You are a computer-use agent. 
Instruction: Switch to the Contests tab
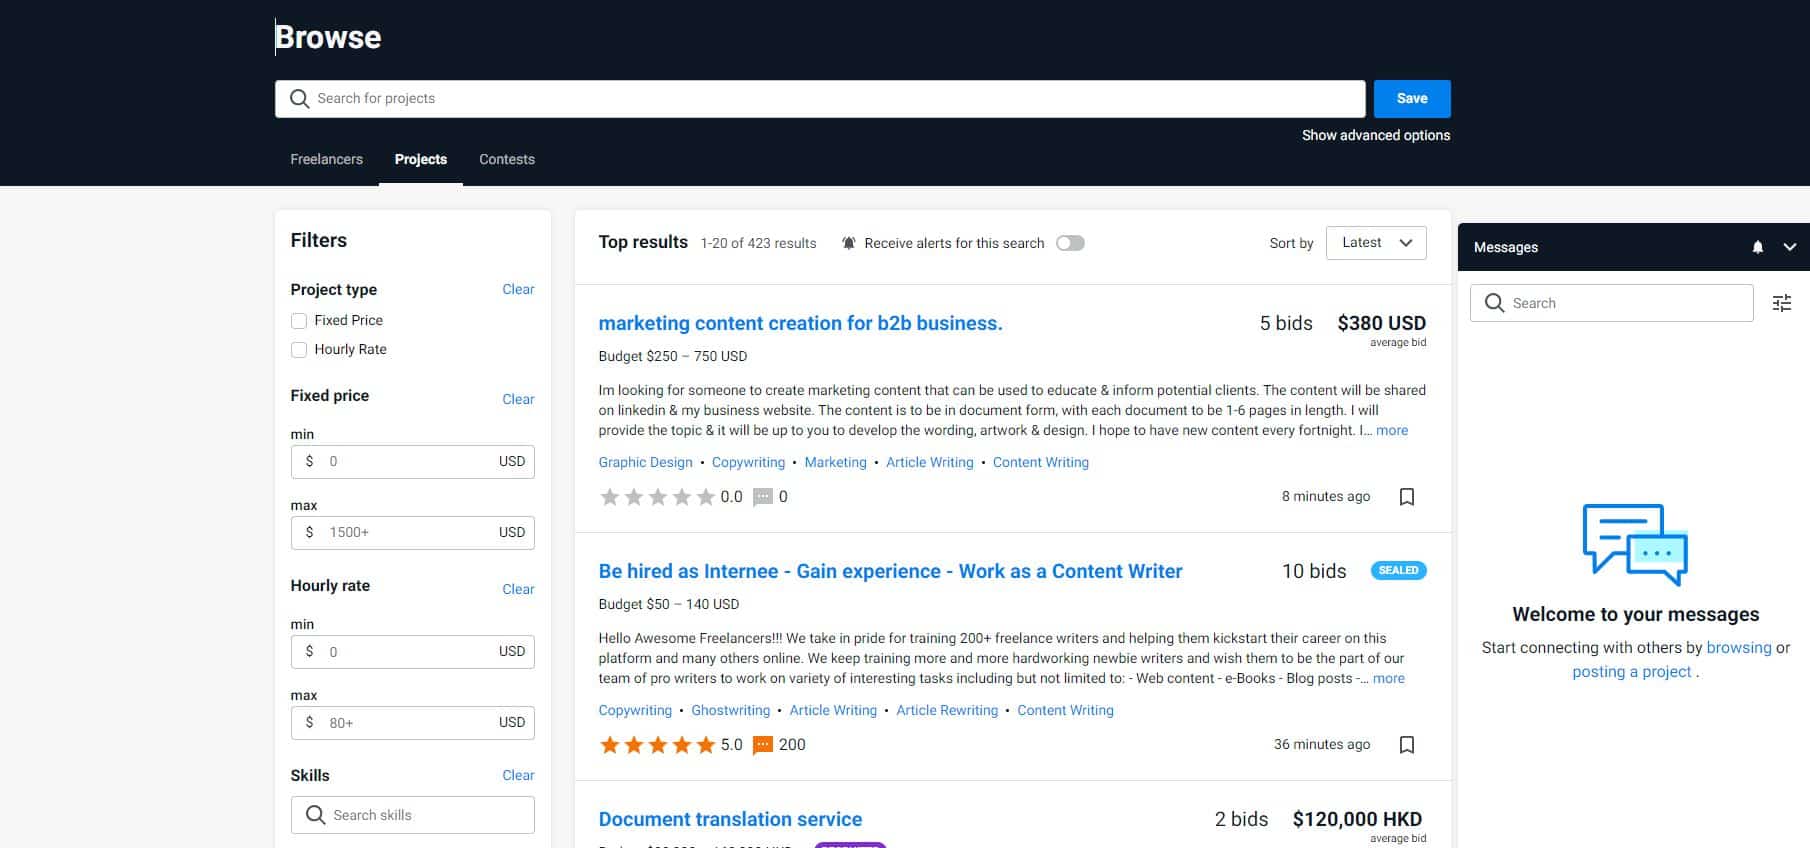pos(507,159)
